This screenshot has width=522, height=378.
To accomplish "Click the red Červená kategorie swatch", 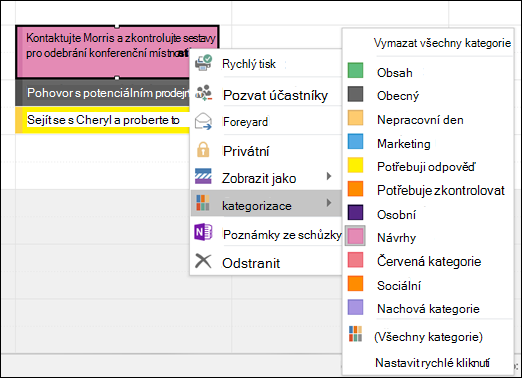I will pos(355,260).
